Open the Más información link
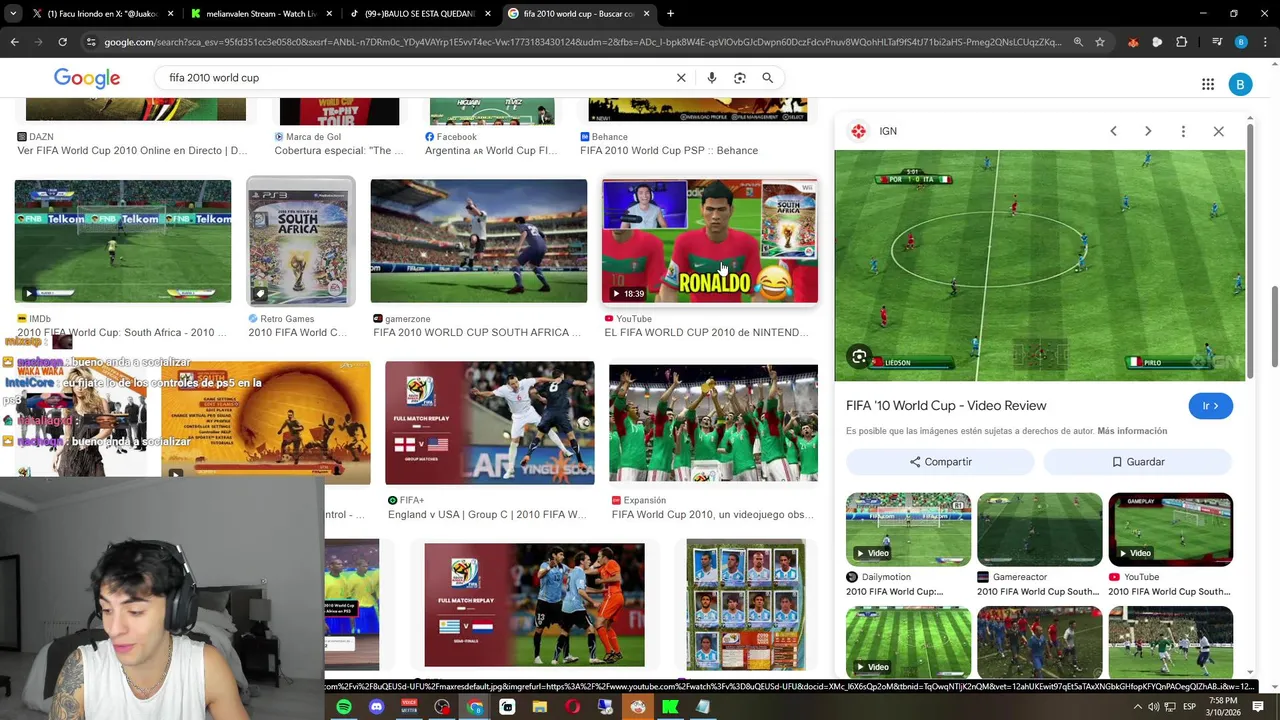Screen dimensions: 1280x720 1132,431
